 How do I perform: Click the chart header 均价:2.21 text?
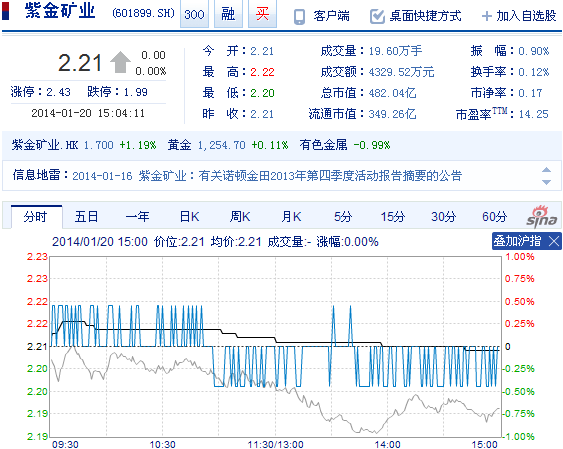[x=236, y=242]
